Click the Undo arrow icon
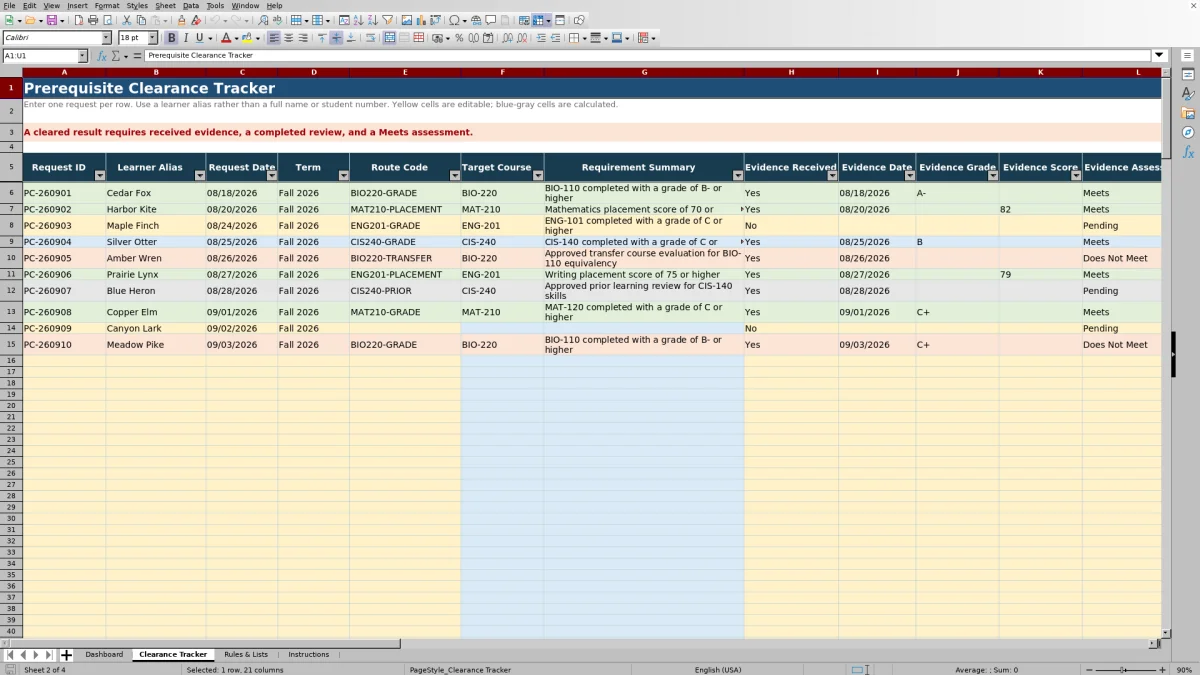Screen dimensions: 1200x675 coord(214,20)
